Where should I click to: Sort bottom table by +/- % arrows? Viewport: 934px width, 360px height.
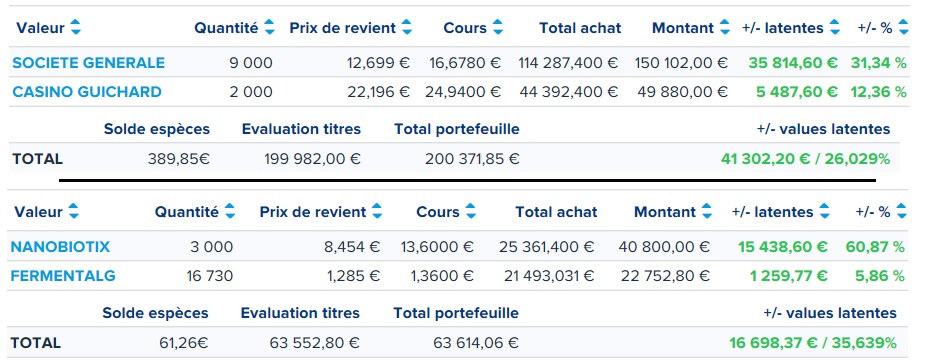coord(901,211)
